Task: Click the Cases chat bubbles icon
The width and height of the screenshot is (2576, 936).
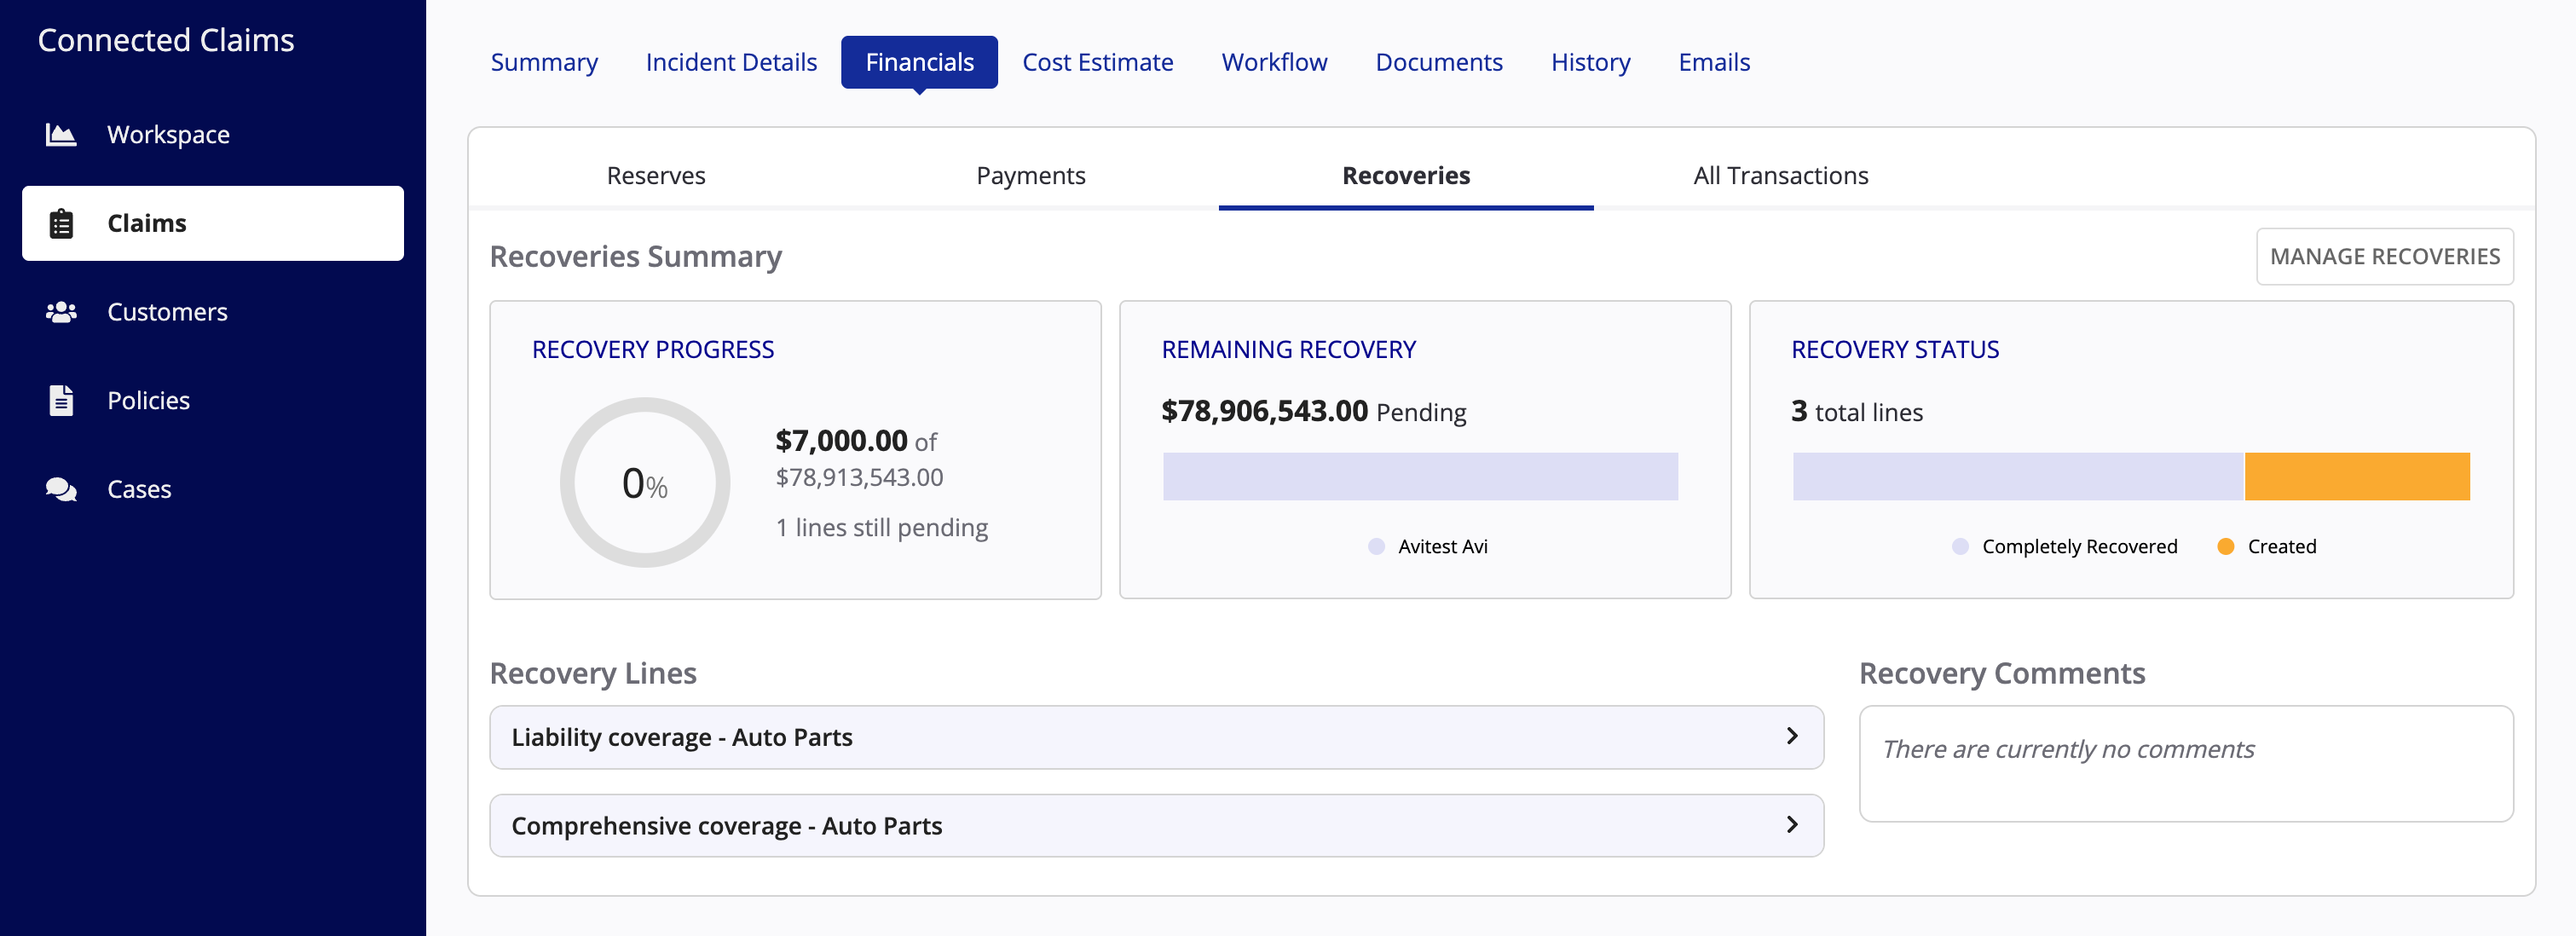Action: (x=61, y=489)
